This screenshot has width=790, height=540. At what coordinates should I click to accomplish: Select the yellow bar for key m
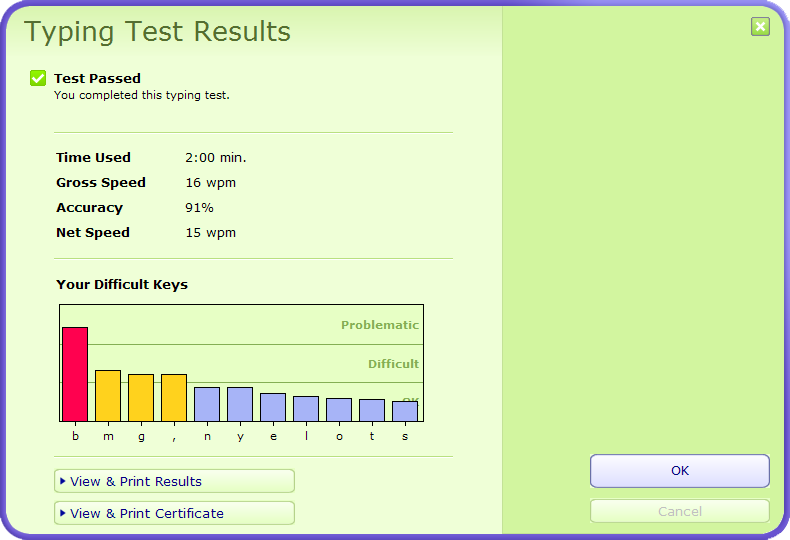click(x=108, y=396)
